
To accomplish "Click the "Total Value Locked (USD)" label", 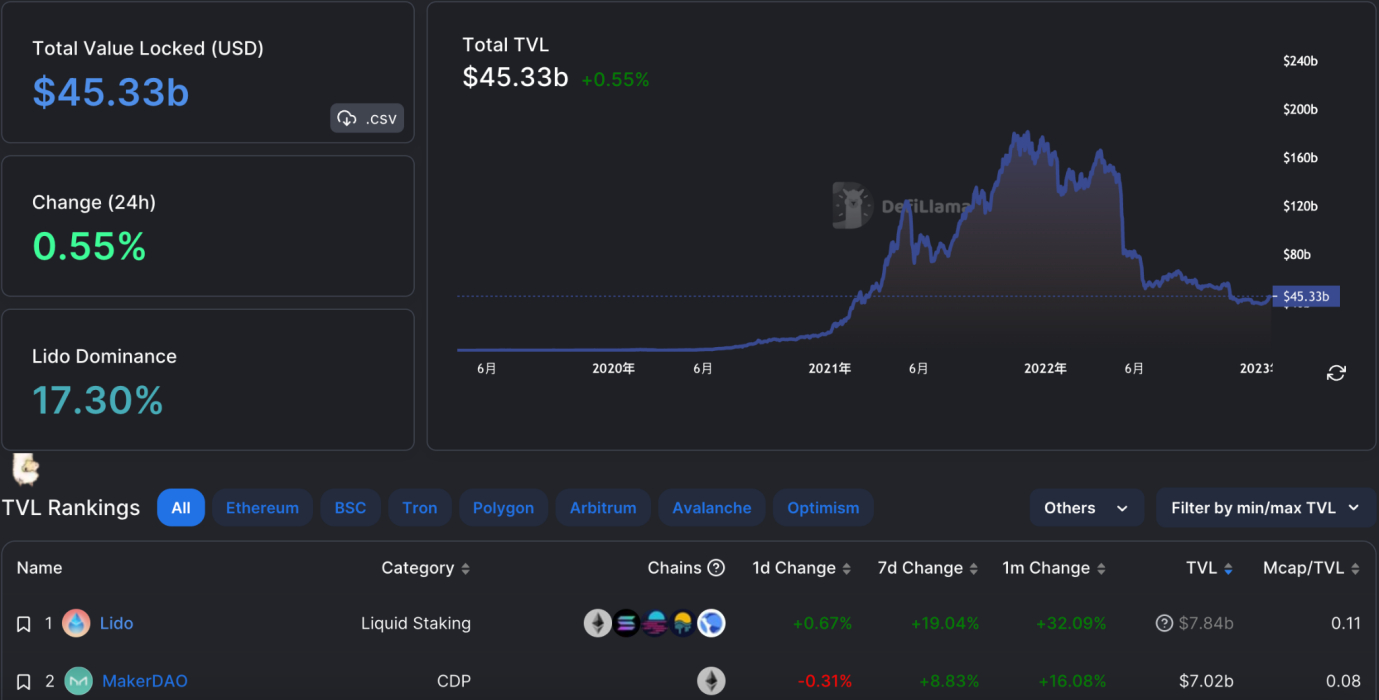I will (x=148, y=48).
